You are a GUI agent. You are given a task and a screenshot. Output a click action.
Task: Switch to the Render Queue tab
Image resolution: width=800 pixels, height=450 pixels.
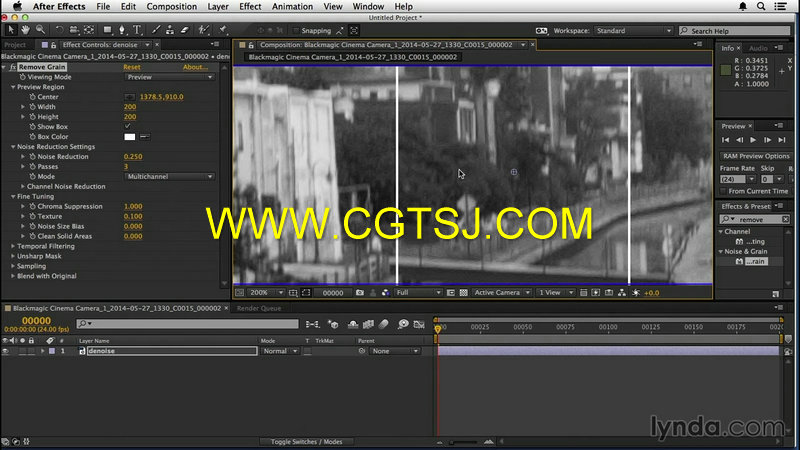[x=259, y=308]
